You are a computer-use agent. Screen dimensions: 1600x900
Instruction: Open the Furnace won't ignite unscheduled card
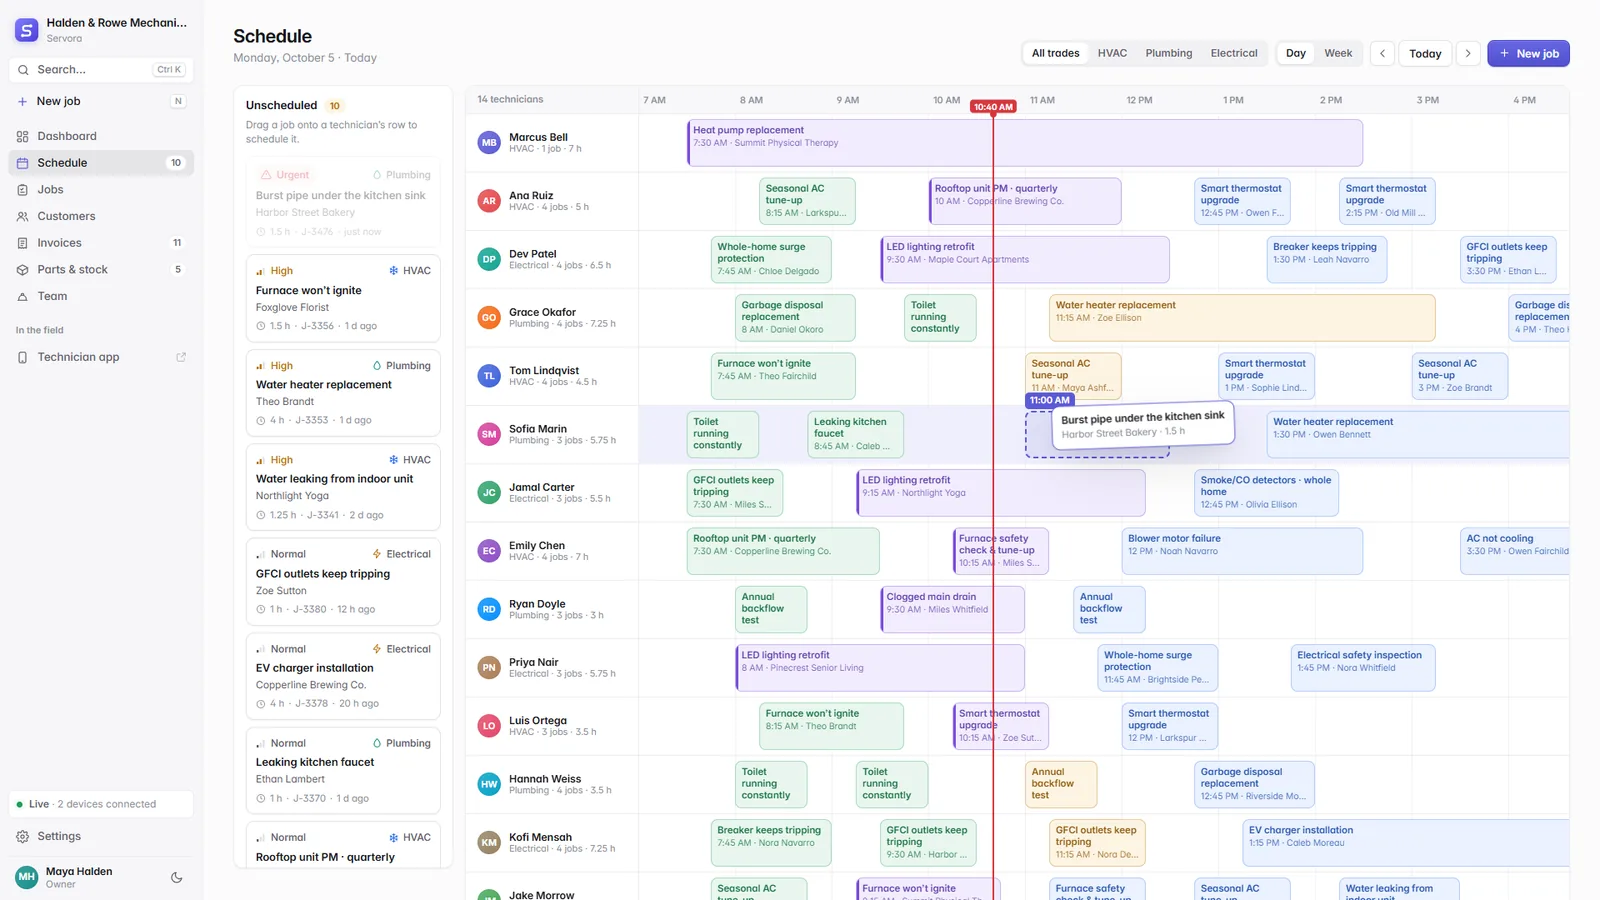click(x=343, y=298)
